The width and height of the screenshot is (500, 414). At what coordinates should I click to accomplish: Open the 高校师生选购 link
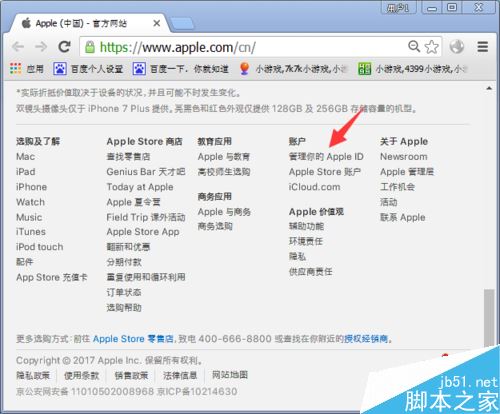point(224,172)
